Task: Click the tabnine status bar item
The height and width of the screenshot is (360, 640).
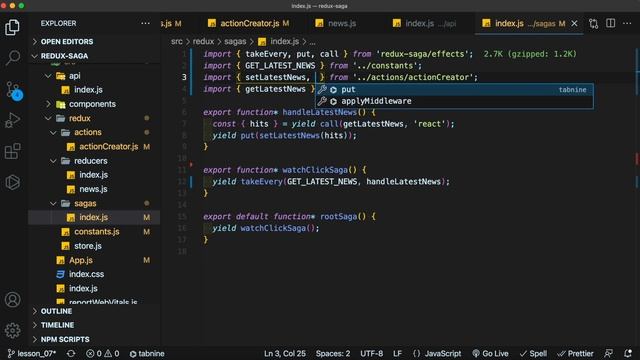Action: [x=147, y=353]
